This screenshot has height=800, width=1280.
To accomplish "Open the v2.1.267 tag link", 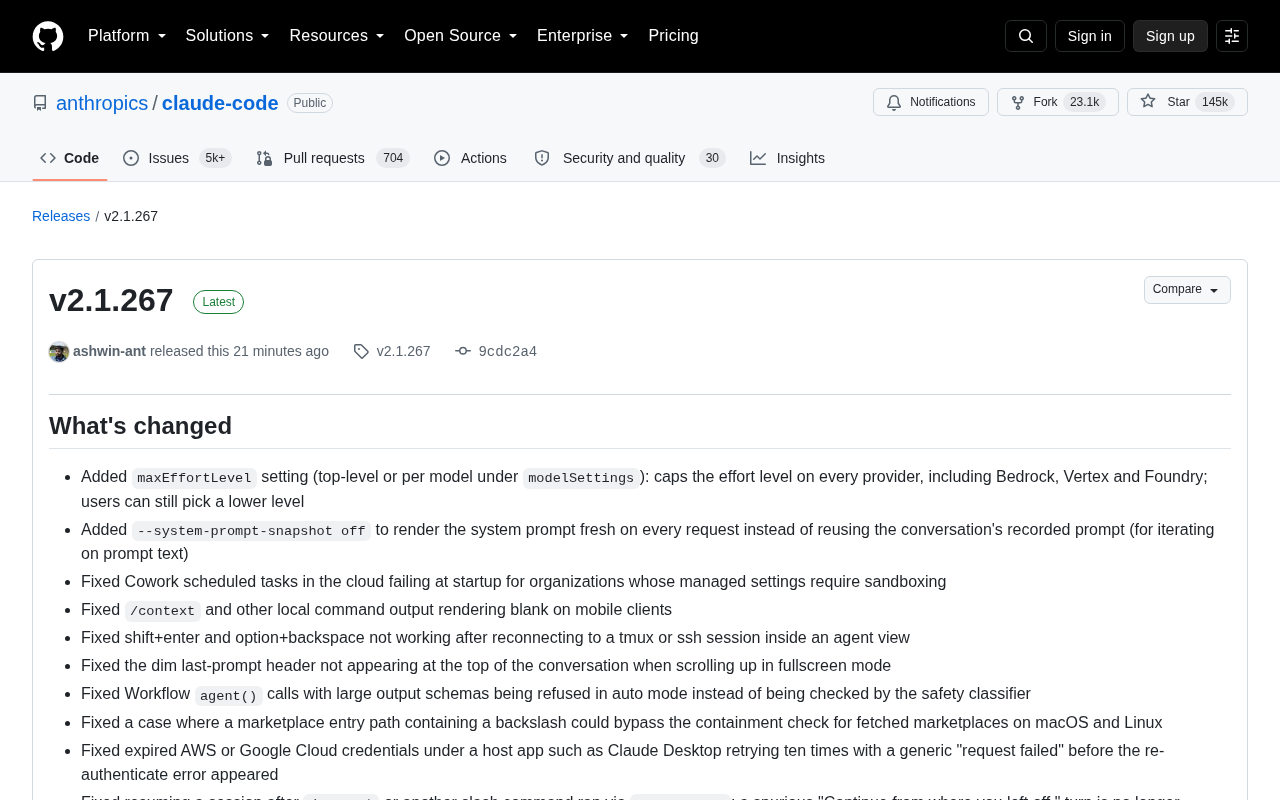I will pos(404,351).
